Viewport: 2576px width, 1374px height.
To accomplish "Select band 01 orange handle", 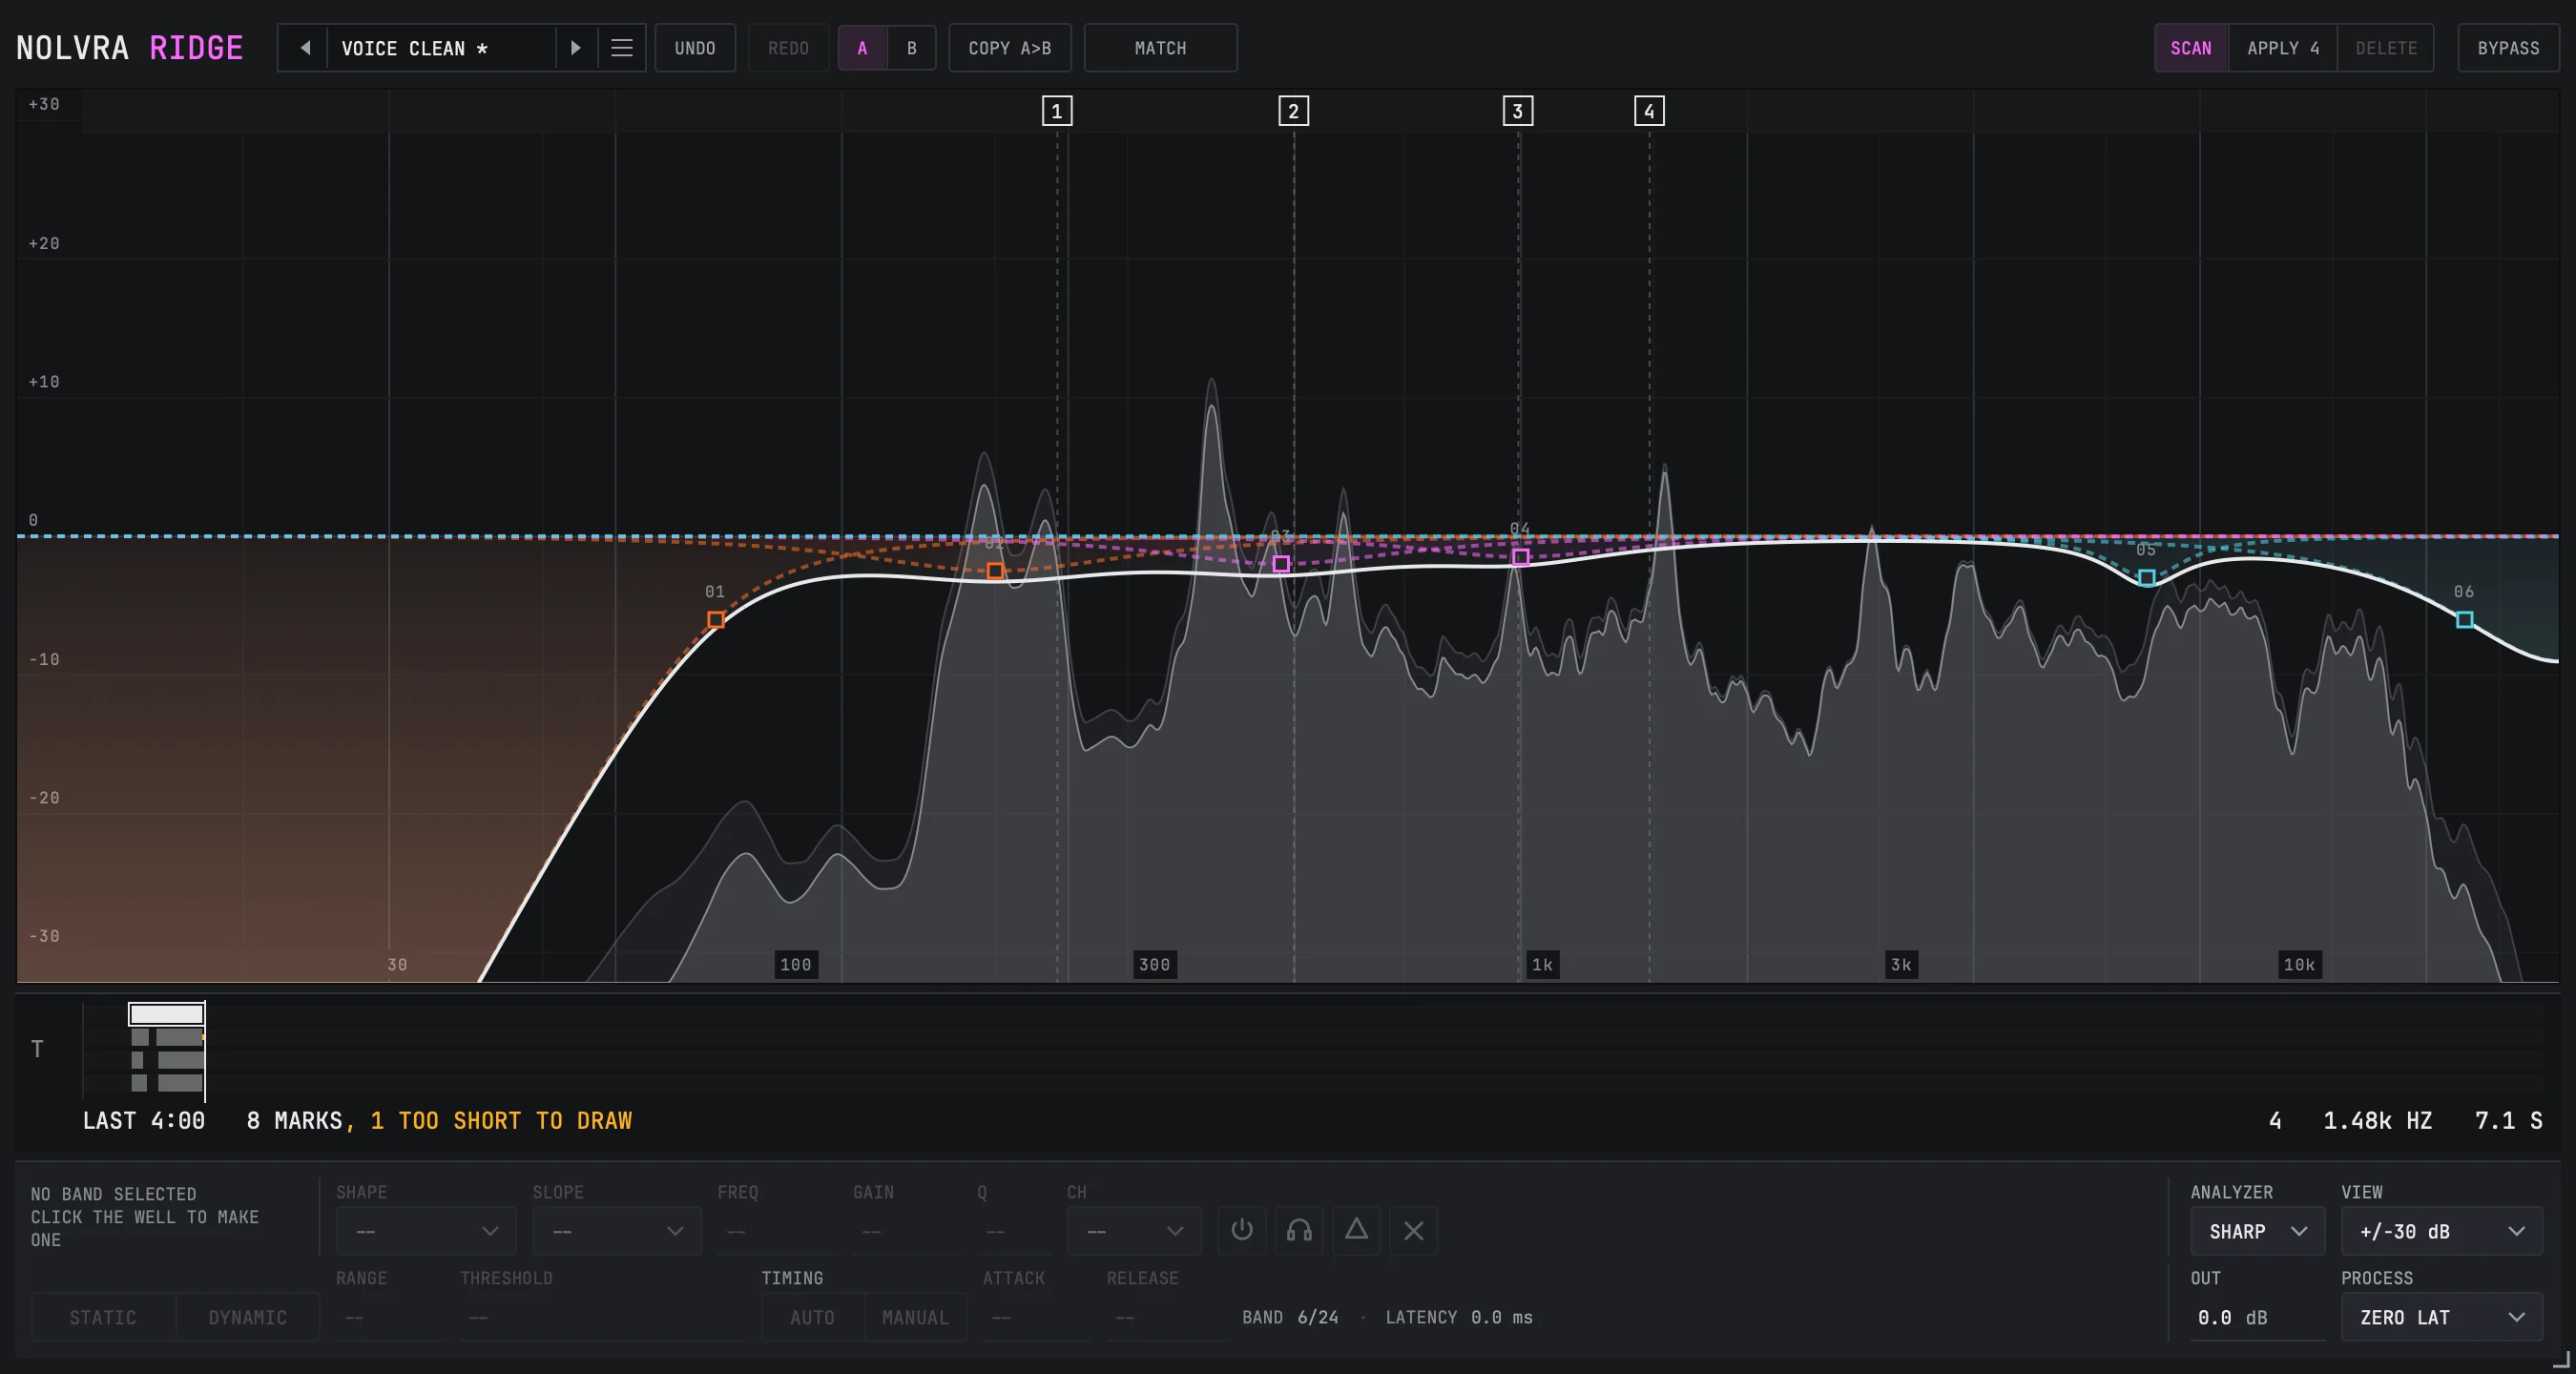I will 716,620.
